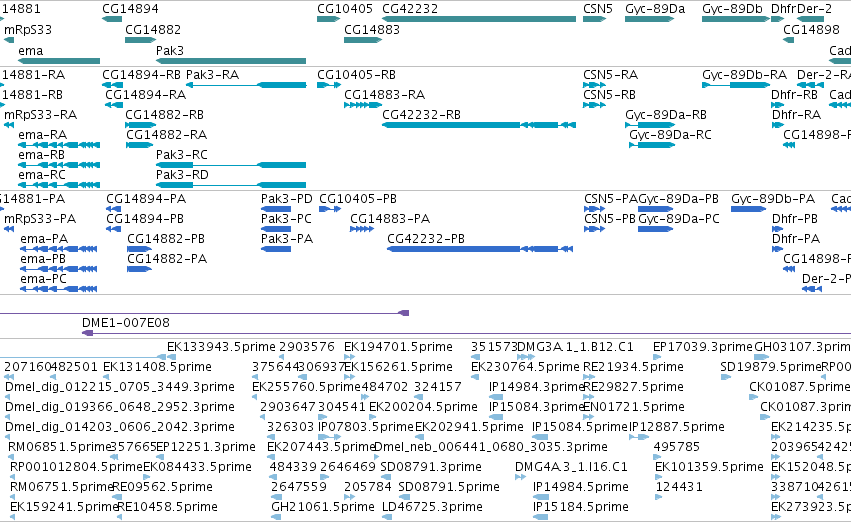Select the "CG14882-PB" protein label
Viewport: 851px width, 522px height.
click(x=166, y=239)
